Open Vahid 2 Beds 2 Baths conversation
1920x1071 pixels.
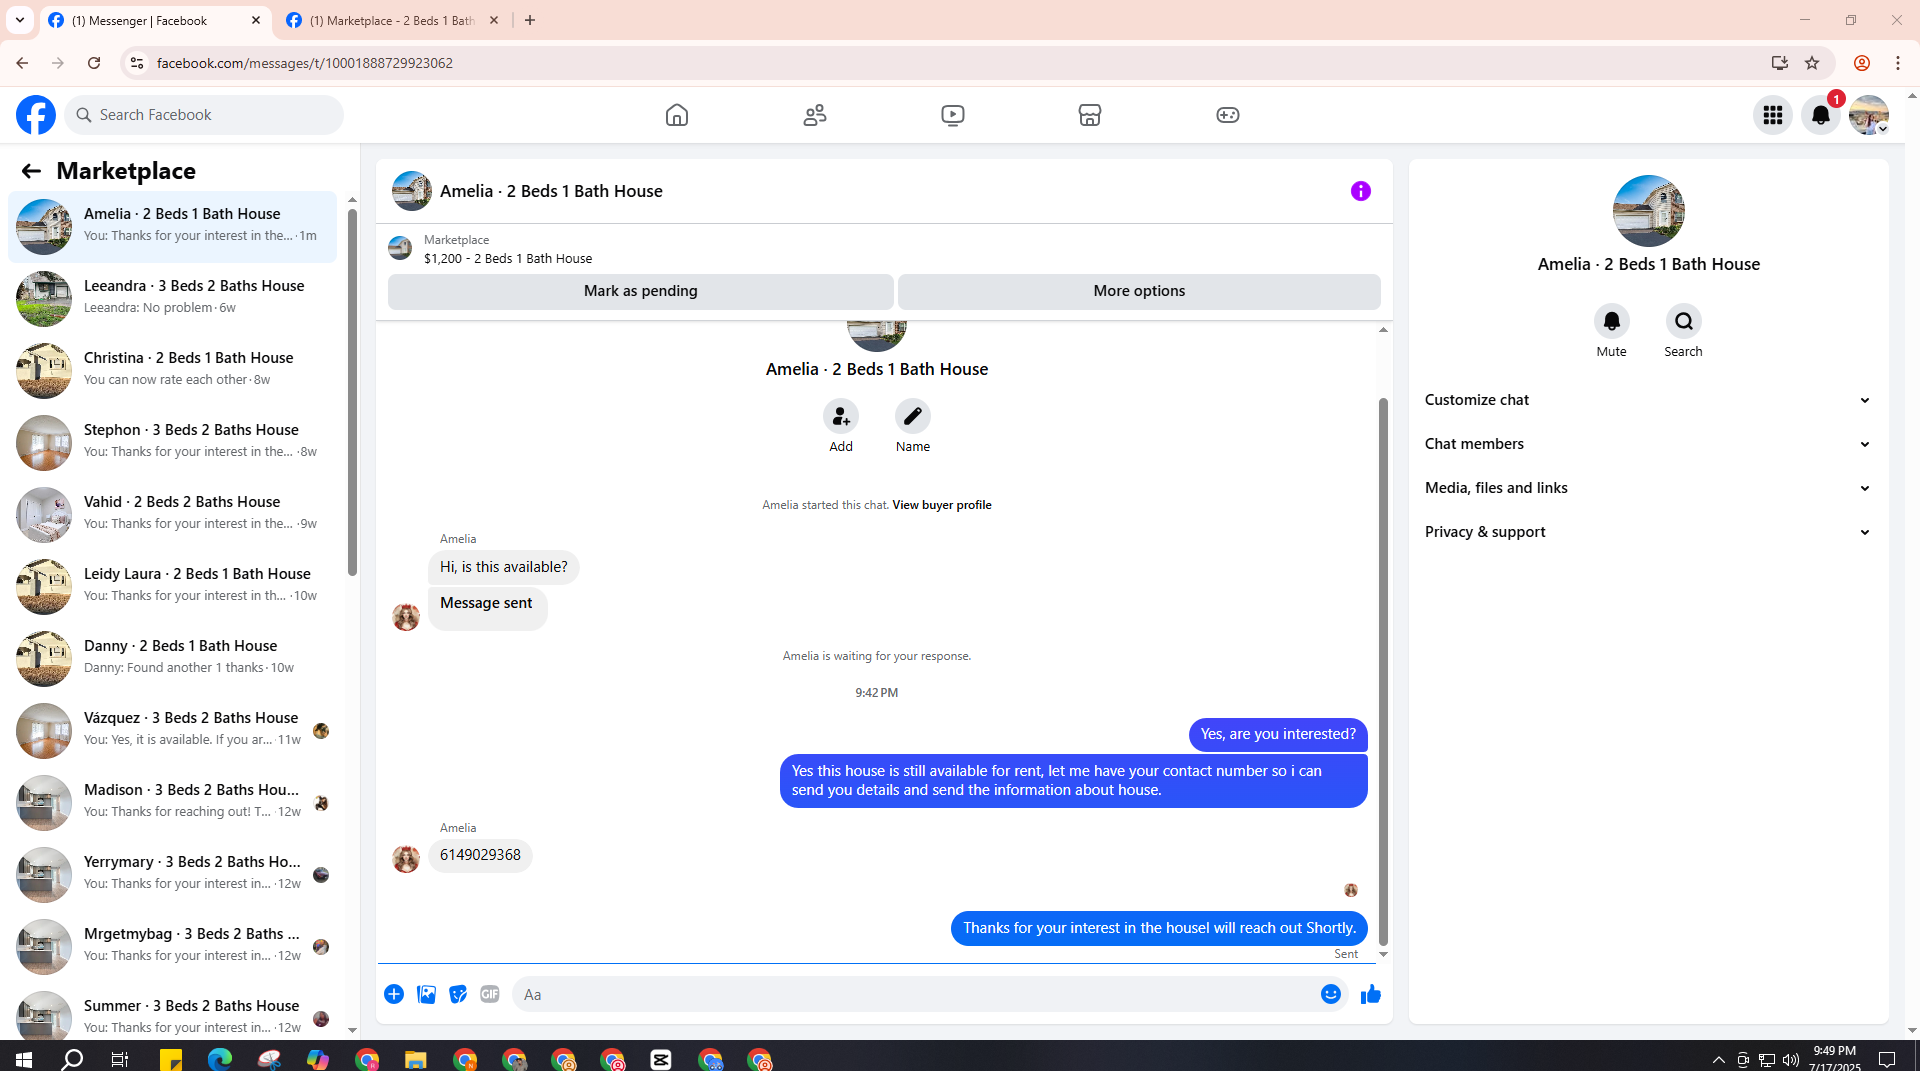point(172,515)
